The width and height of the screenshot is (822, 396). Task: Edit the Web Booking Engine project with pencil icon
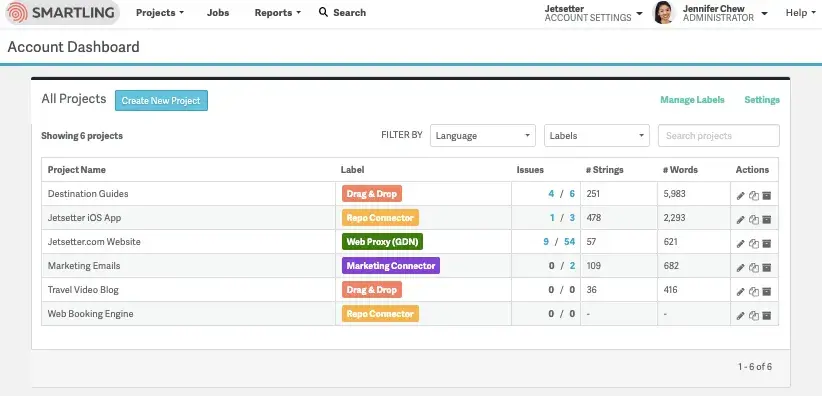pos(740,316)
